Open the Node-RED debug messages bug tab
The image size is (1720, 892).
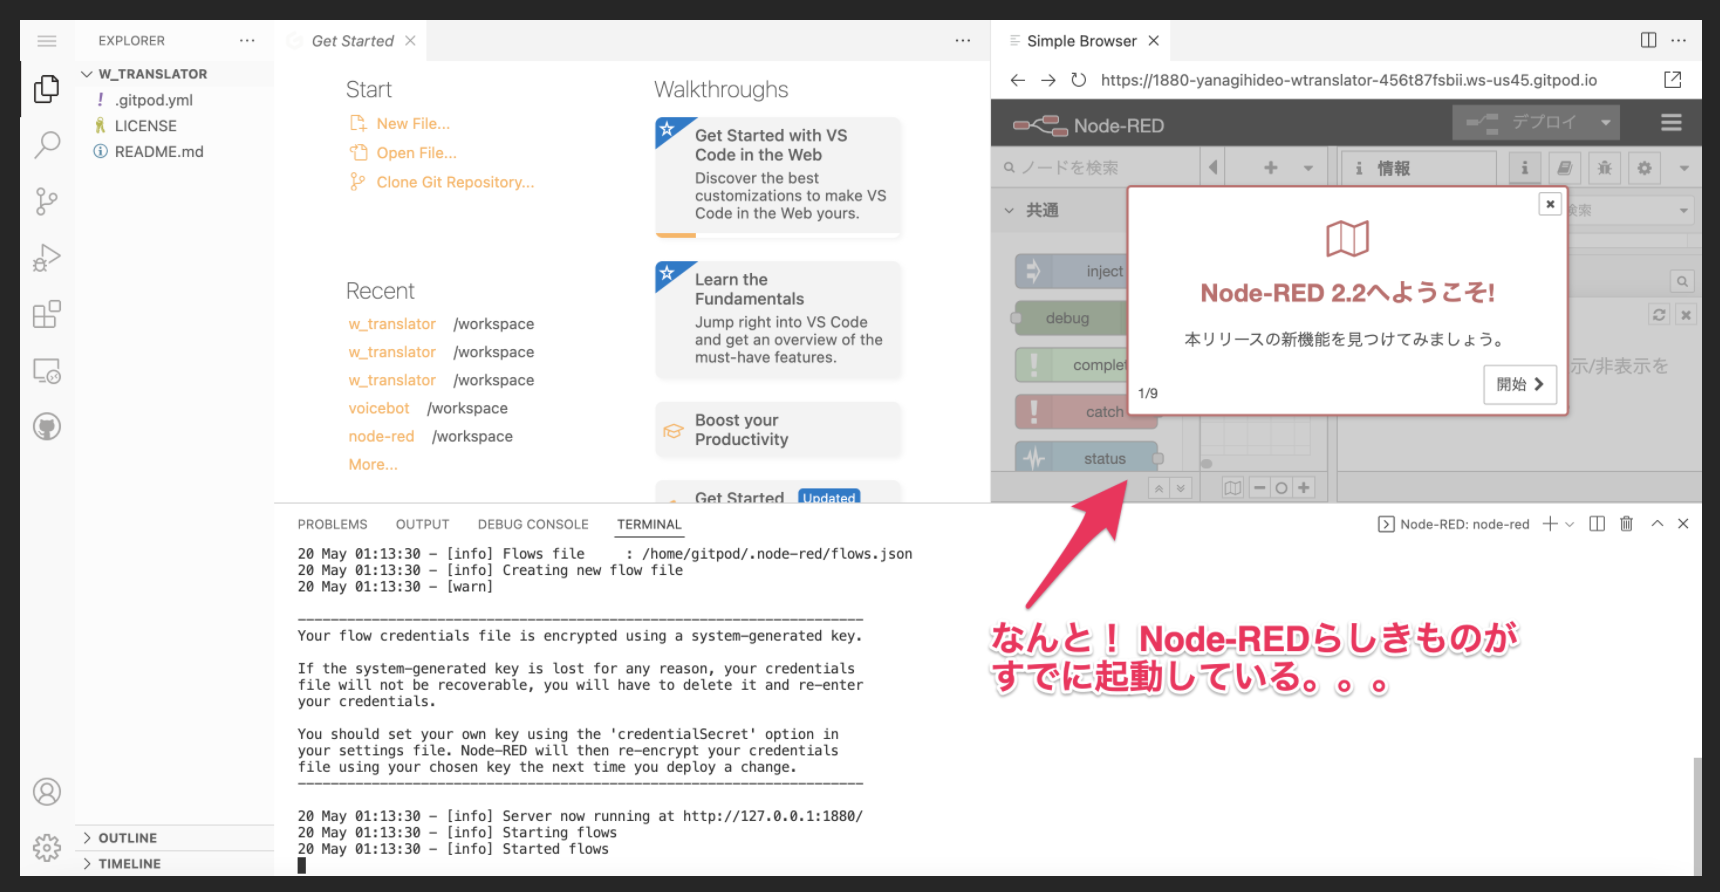(1604, 168)
